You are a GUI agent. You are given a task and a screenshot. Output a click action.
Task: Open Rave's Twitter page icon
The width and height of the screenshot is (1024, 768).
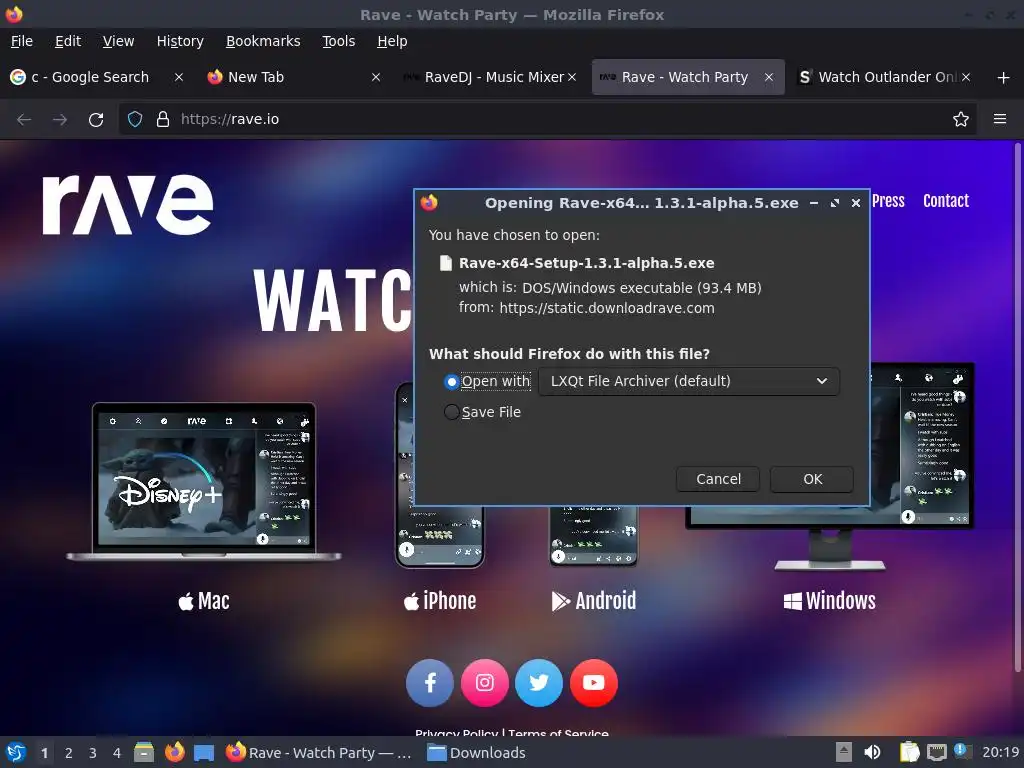[x=539, y=683]
